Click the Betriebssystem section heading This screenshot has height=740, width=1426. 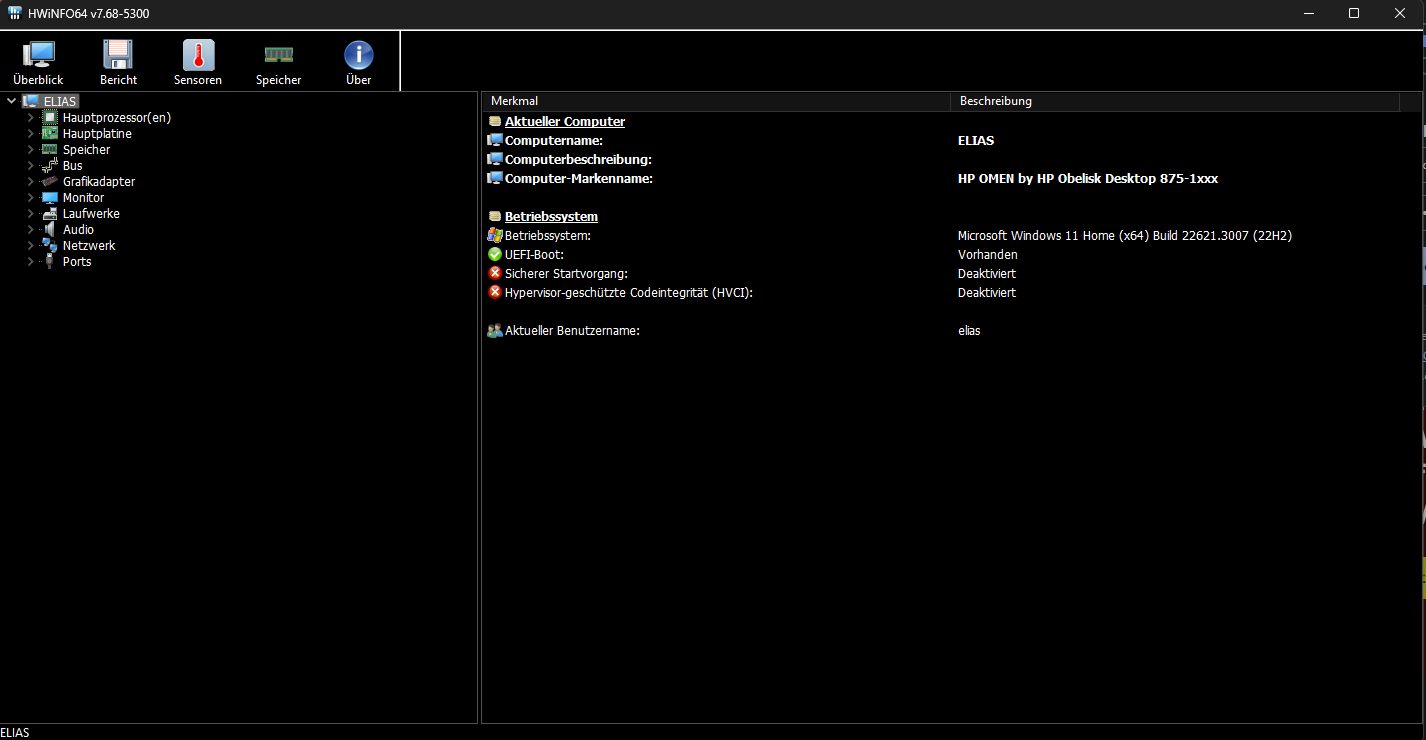click(x=551, y=216)
